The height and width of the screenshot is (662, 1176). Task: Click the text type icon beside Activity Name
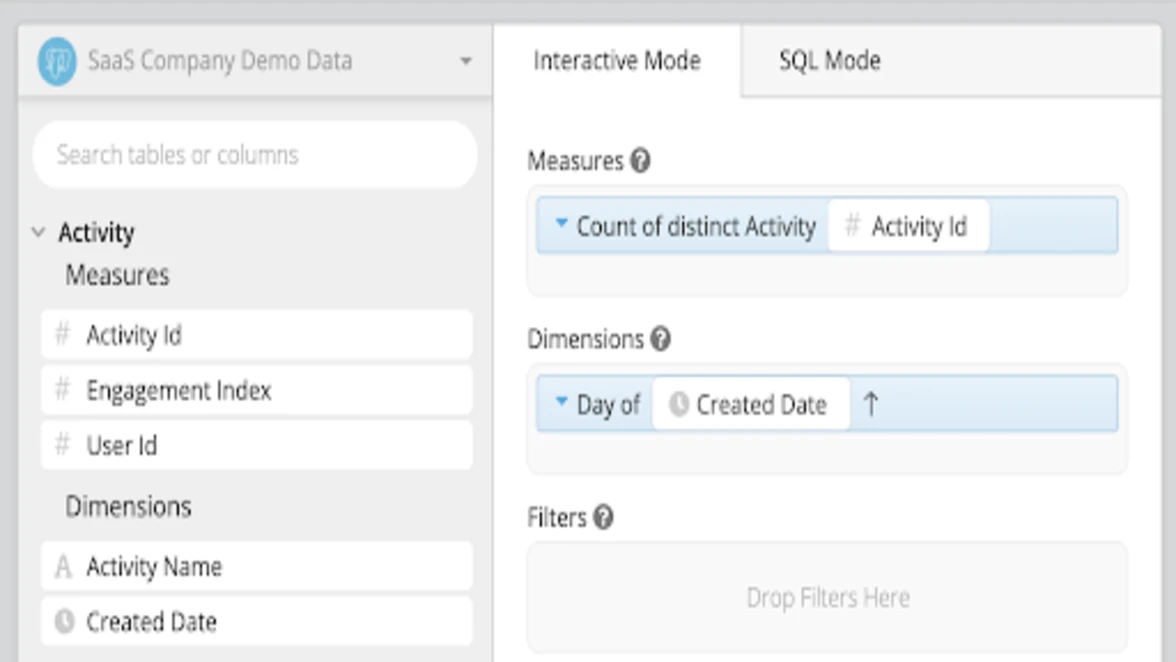click(x=63, y=567)
